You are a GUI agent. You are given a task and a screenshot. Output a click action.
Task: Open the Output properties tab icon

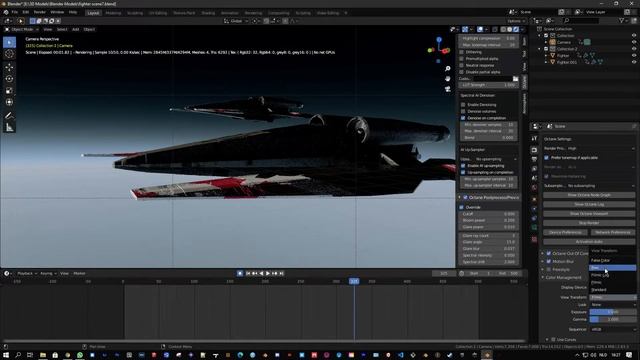tap(534, 159)
